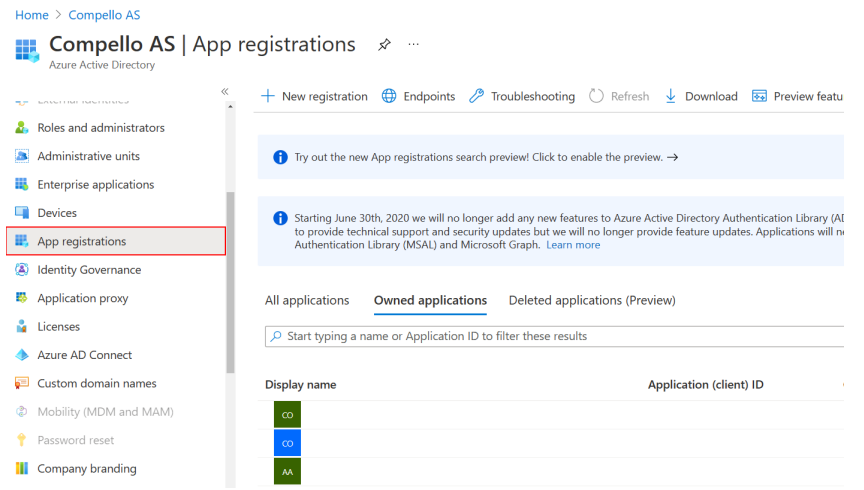This screenshot has height=490, width=864.
Task: Open the first green CO application
Action: point(287,414)
